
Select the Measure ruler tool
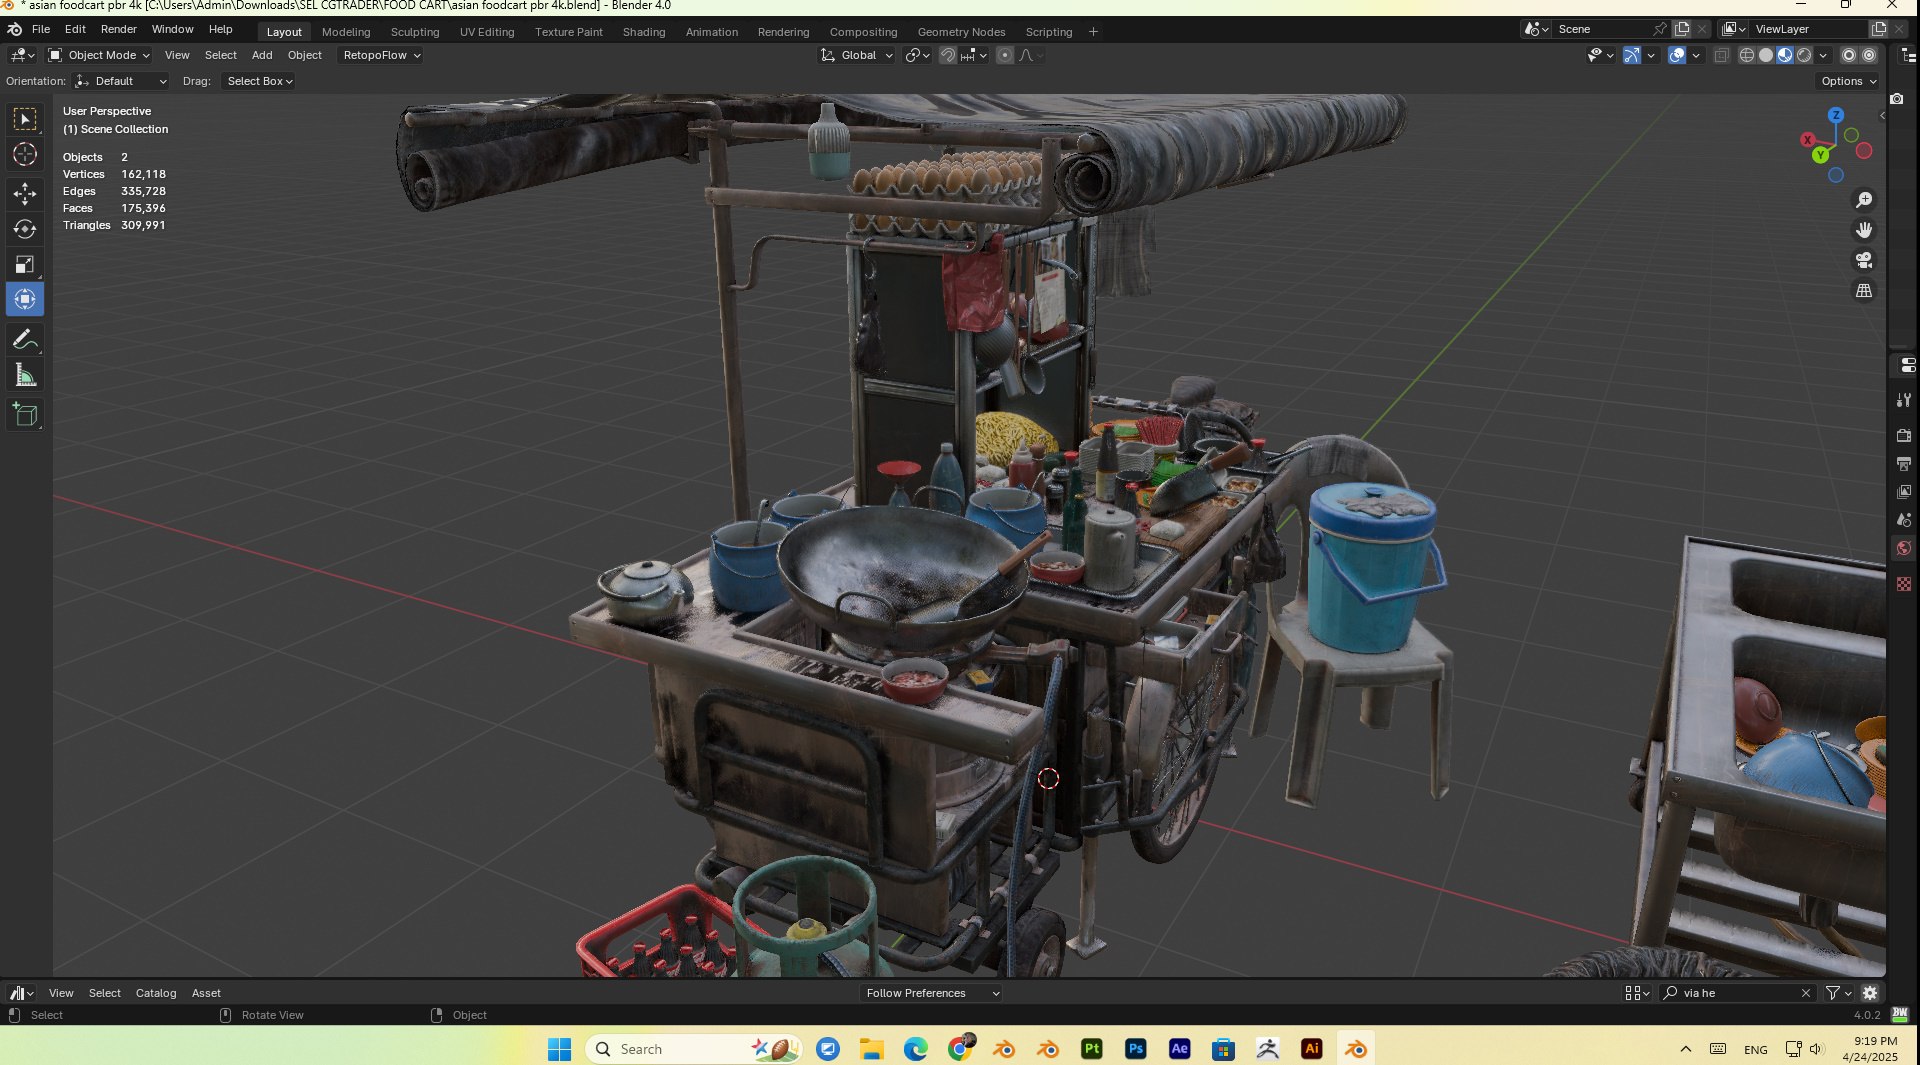click(25, 375)
